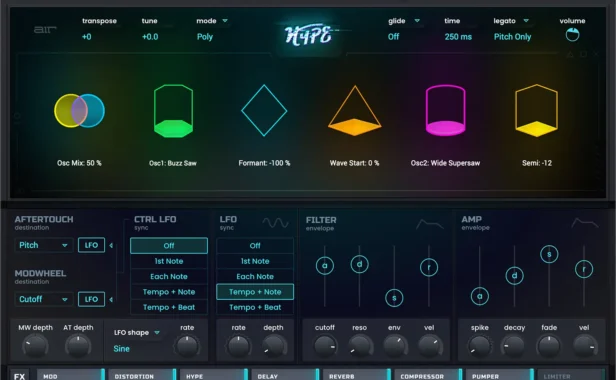
Task: Click the filter attack slider handle
Action: point(325,266)
